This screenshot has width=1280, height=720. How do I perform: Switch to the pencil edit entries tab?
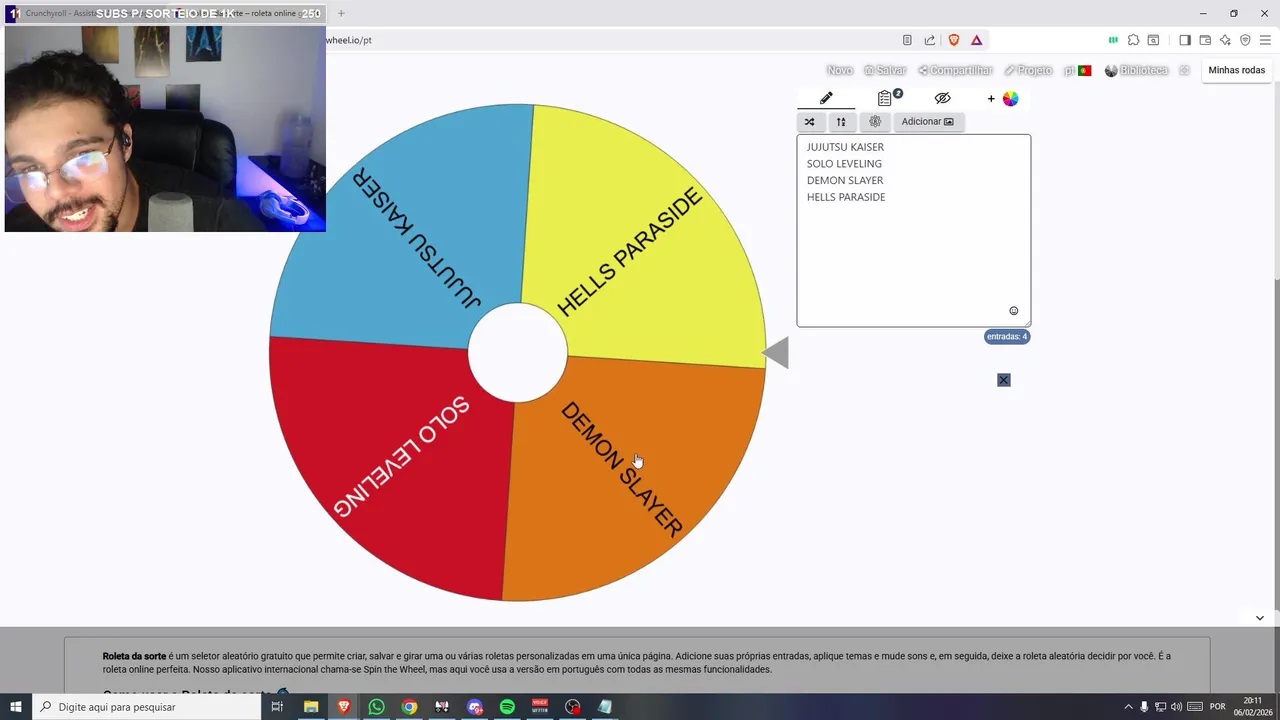click(x=826, y=98)
